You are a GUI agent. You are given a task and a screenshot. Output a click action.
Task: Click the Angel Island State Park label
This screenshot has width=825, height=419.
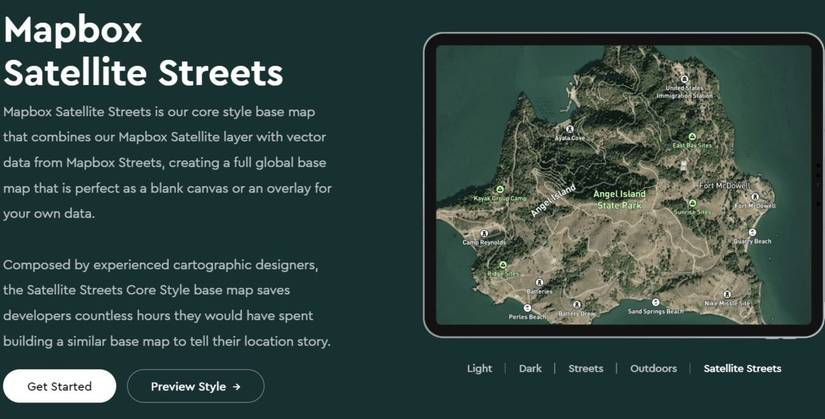pyautogui.click(x=619, y=199)
